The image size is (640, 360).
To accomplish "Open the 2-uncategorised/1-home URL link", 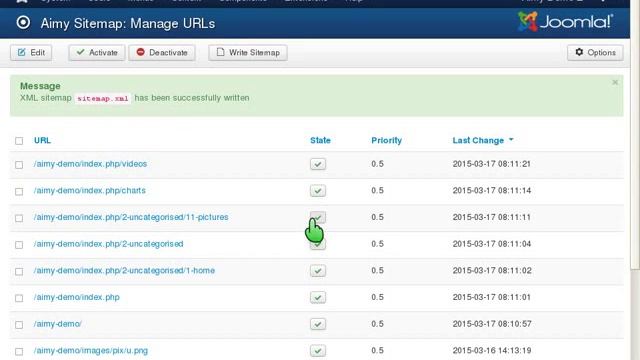I will [x=124, y=270].
